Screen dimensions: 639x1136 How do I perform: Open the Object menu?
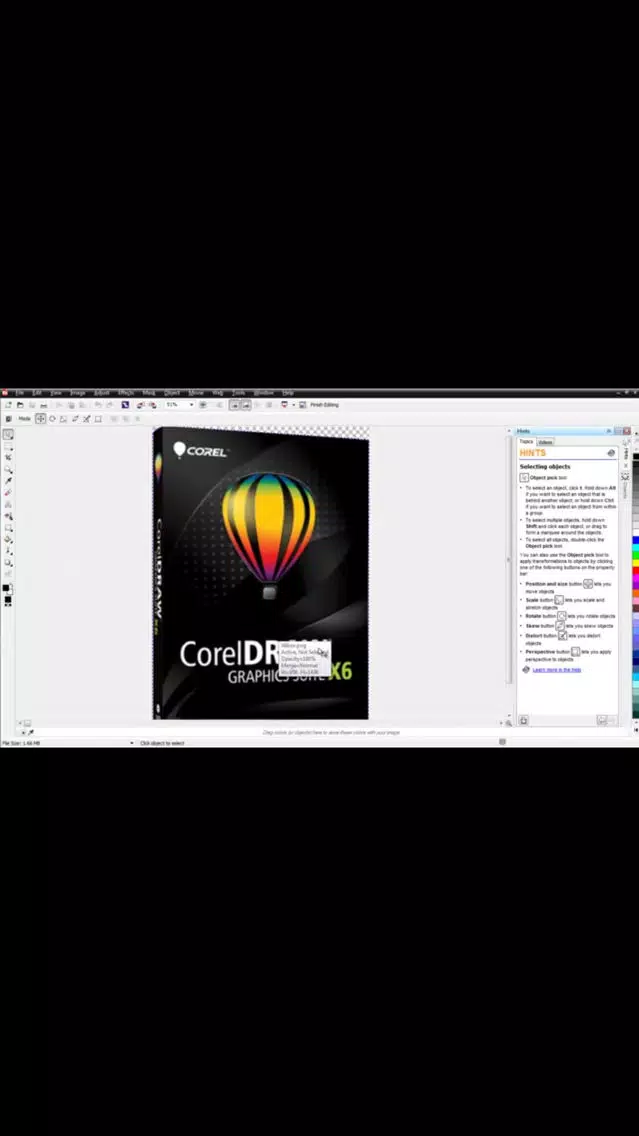(172, 393)
